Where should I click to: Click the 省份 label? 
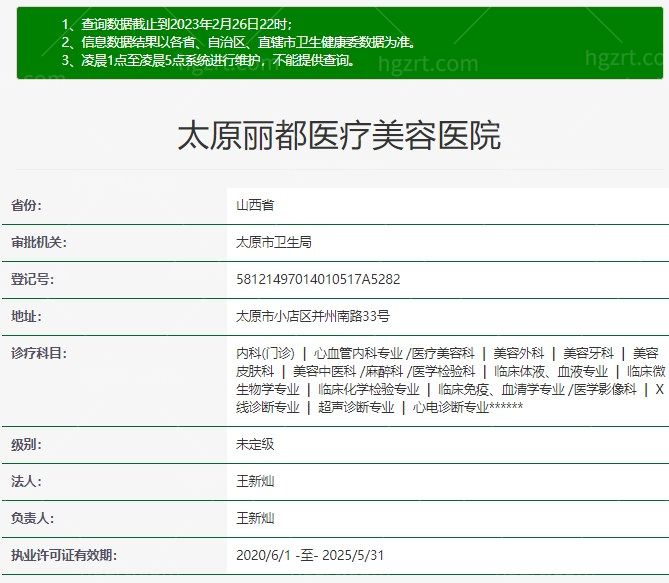coord(26,205)
